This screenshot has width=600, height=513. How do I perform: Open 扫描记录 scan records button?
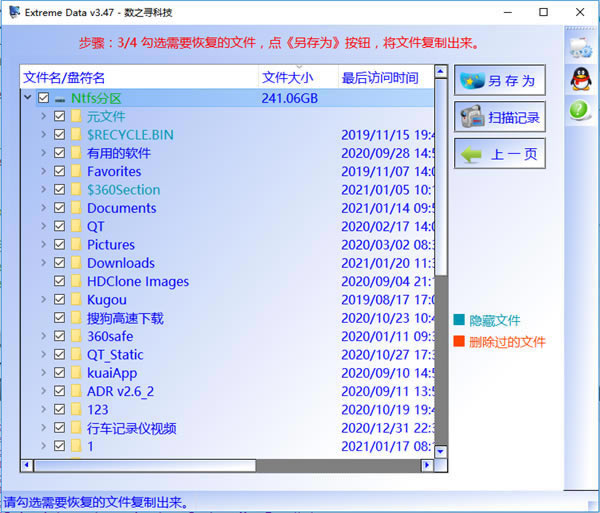tap(500, 117)
